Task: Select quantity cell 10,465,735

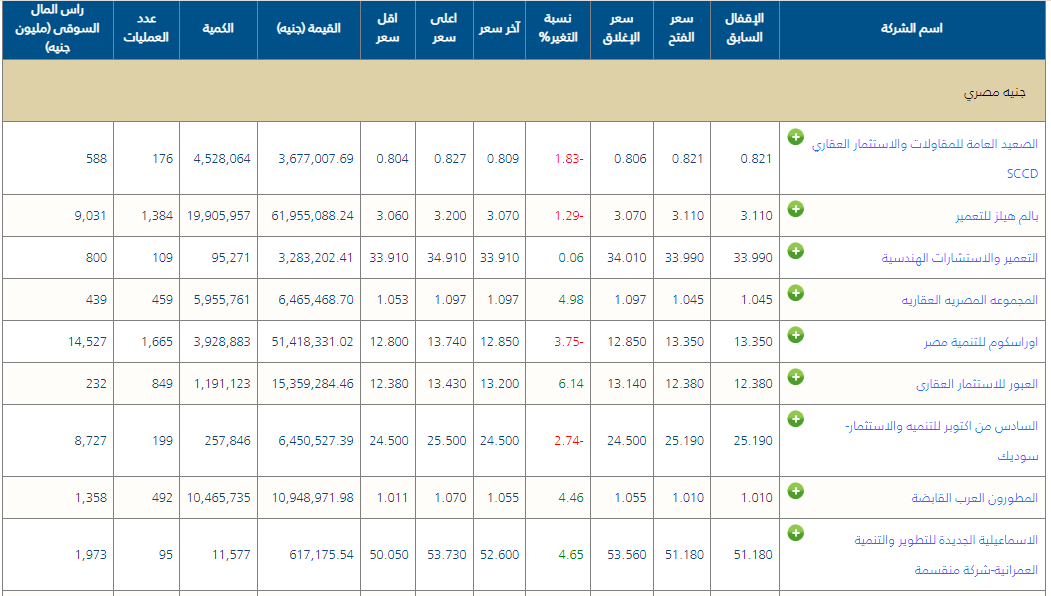Action: pyautogui.click(x=219, y=498)
